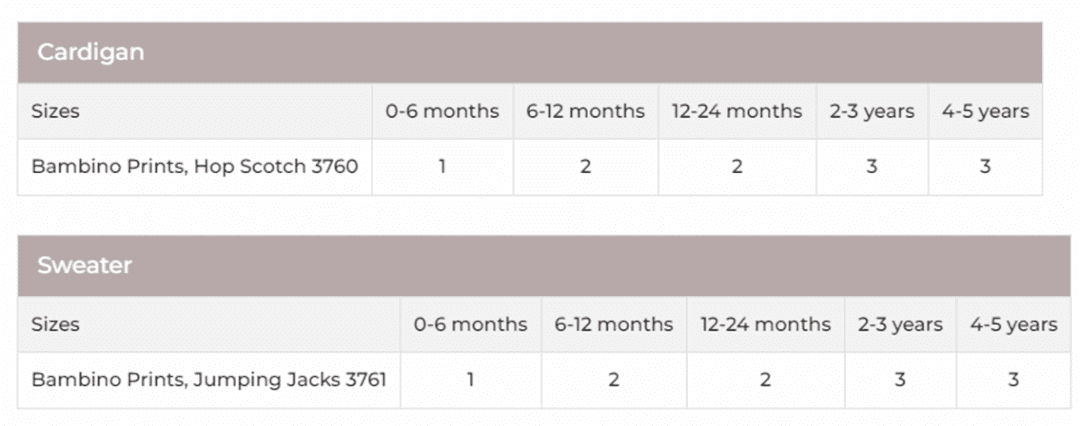Click the Cardigan table header
The image size is (1080, 426).
91,53
